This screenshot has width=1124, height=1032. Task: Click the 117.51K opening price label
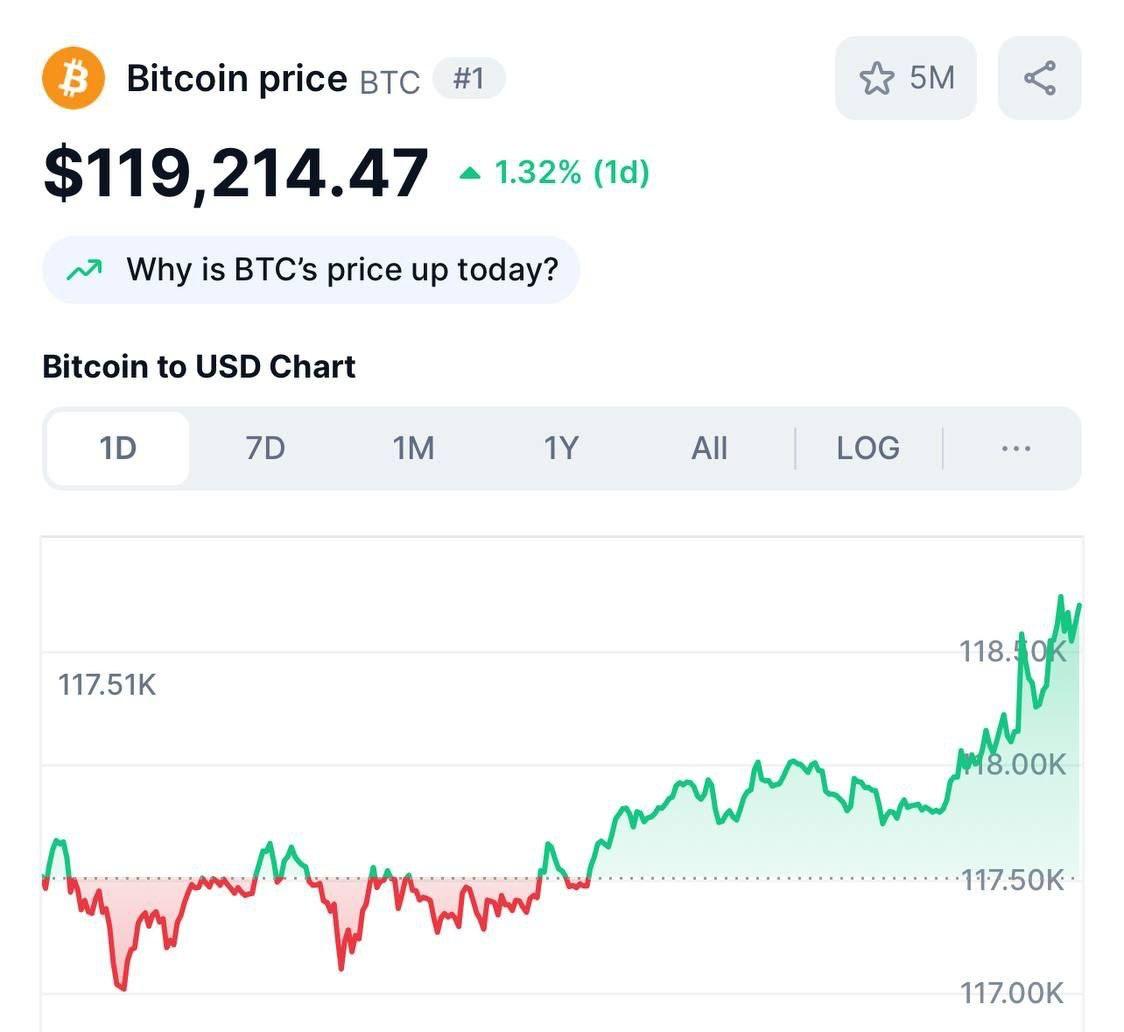(107, 686)
